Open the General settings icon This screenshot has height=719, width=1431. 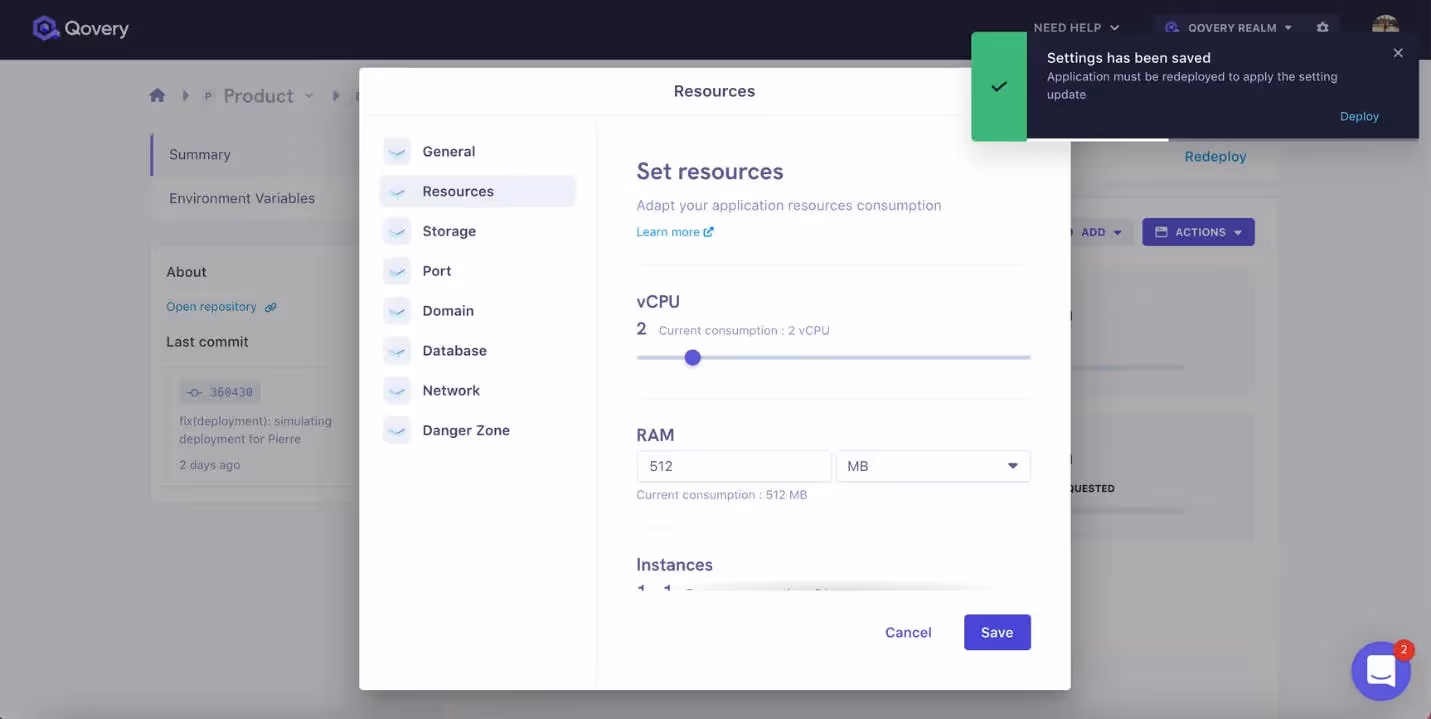pos(397,152)
